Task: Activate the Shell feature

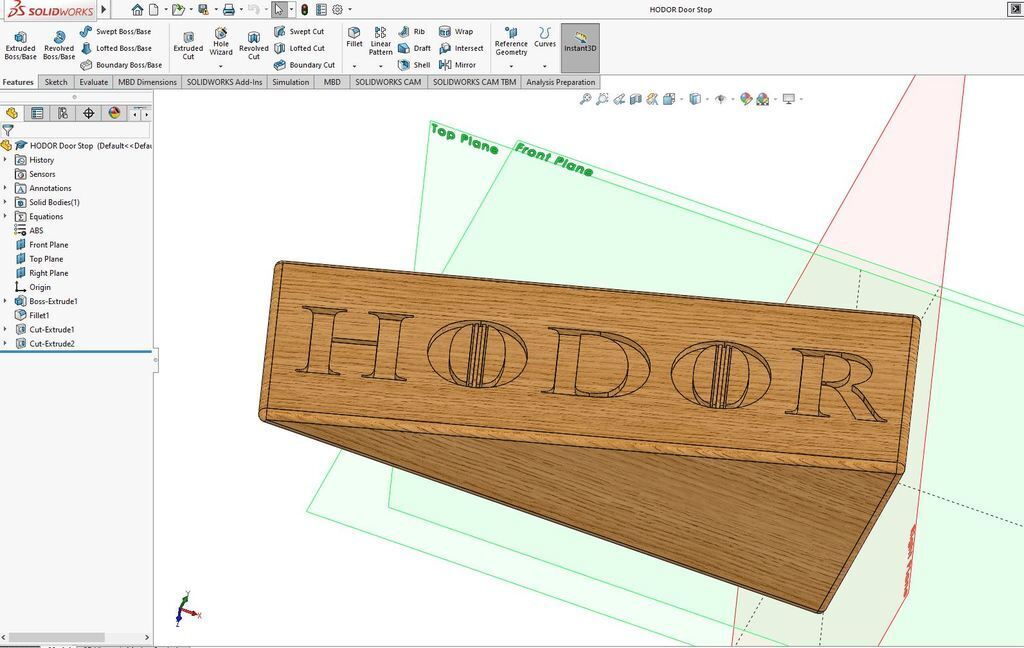Action: pos(414,65)
